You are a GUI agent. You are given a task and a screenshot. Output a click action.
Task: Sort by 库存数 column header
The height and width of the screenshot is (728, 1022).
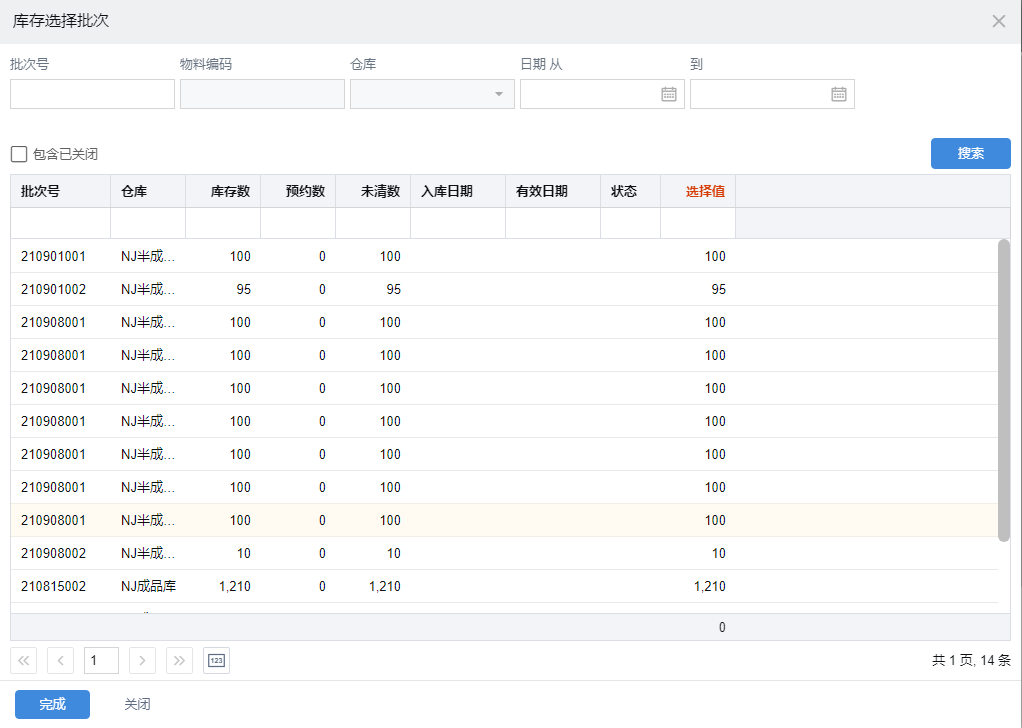(223, 192)
